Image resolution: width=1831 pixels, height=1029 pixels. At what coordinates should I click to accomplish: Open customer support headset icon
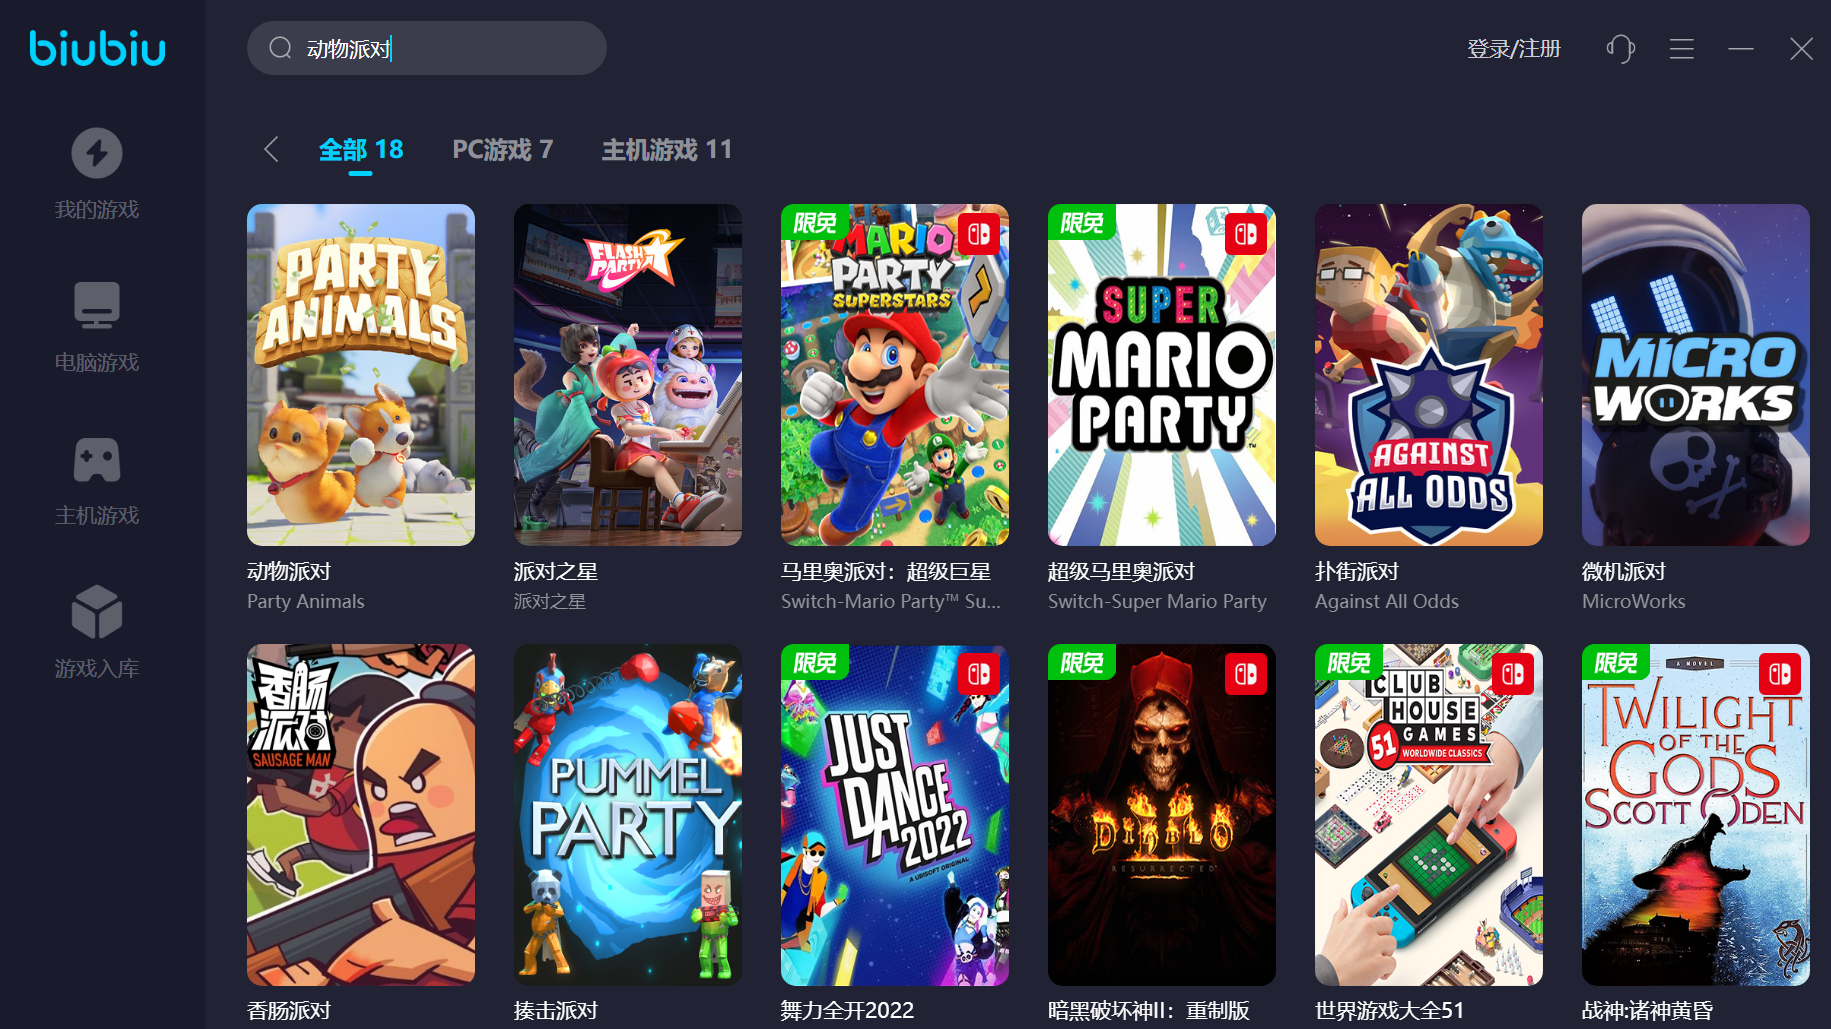pos(1620,48)
